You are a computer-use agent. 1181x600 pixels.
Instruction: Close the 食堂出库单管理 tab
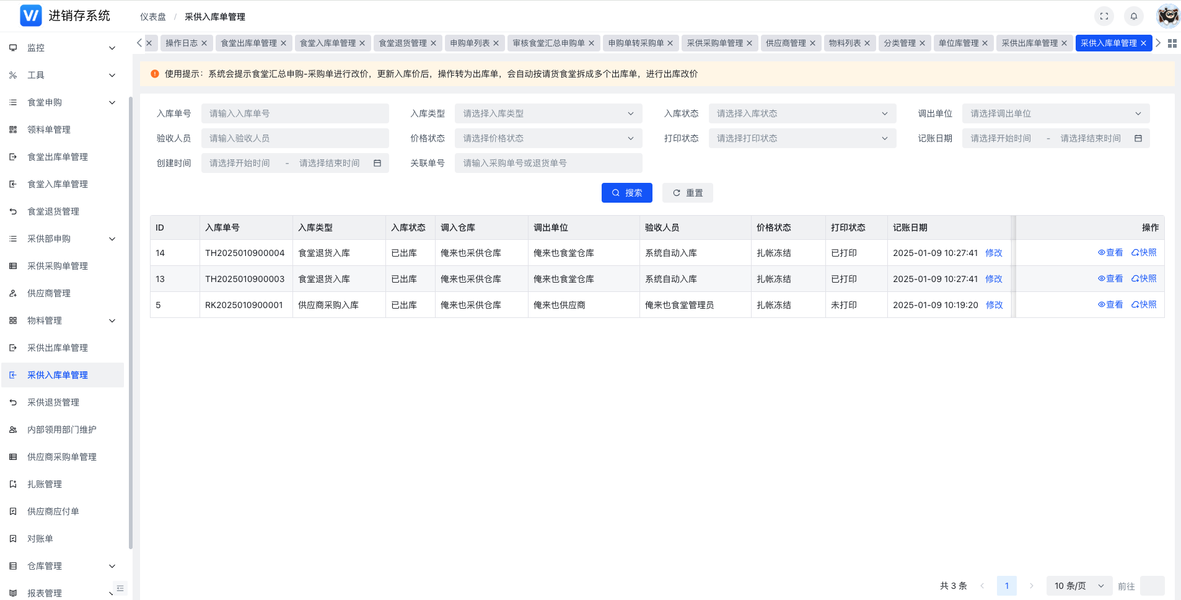click(x=283, y=44)
